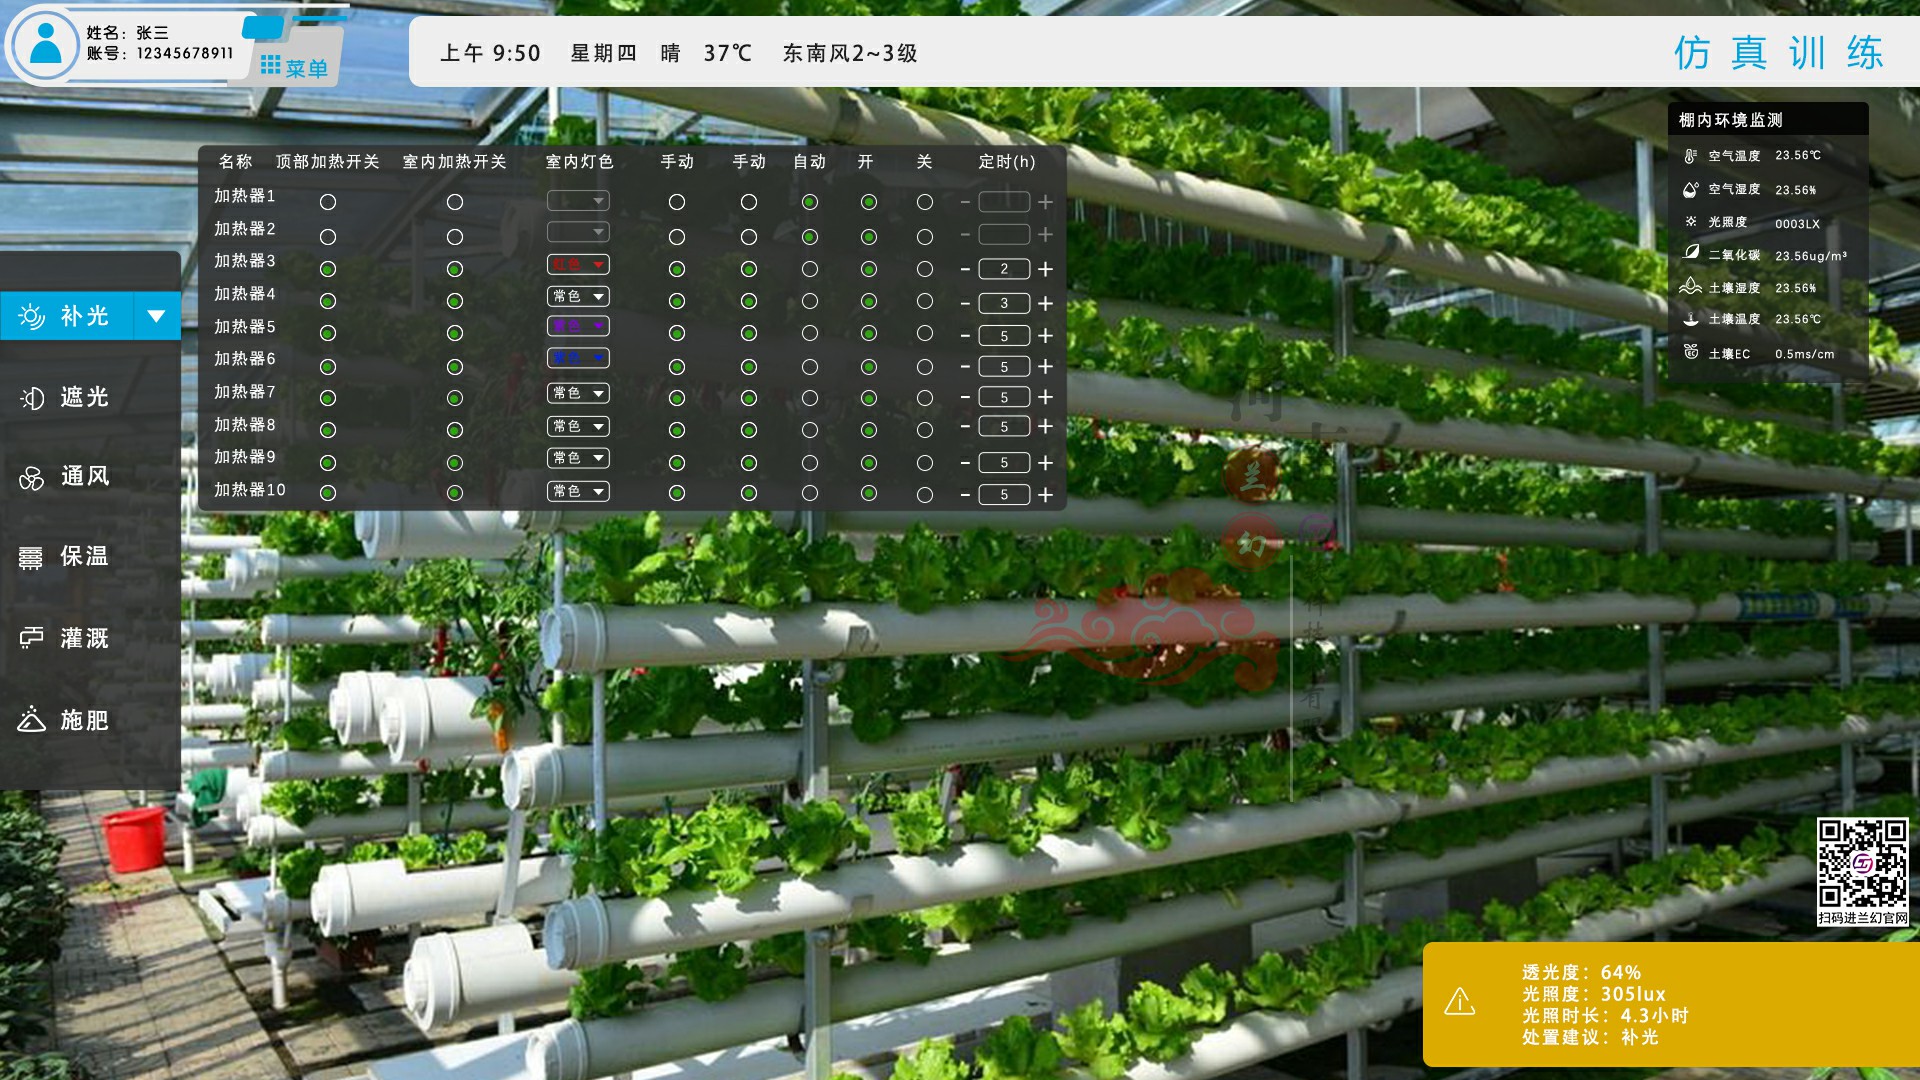Toggle 加热器1 顶部加热开关 radio button
The width and height of the screenshot is (1920, 1080).
327,202
